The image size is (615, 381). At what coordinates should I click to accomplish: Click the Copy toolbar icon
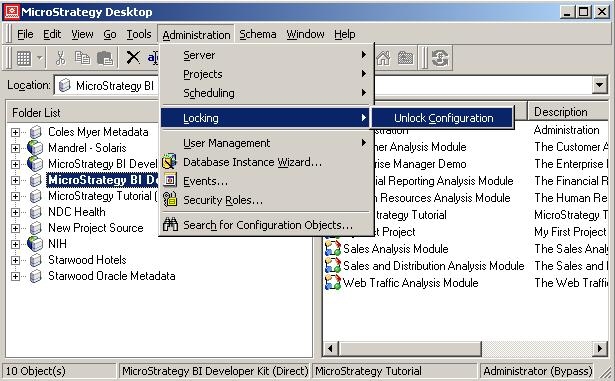click(82, 58)
